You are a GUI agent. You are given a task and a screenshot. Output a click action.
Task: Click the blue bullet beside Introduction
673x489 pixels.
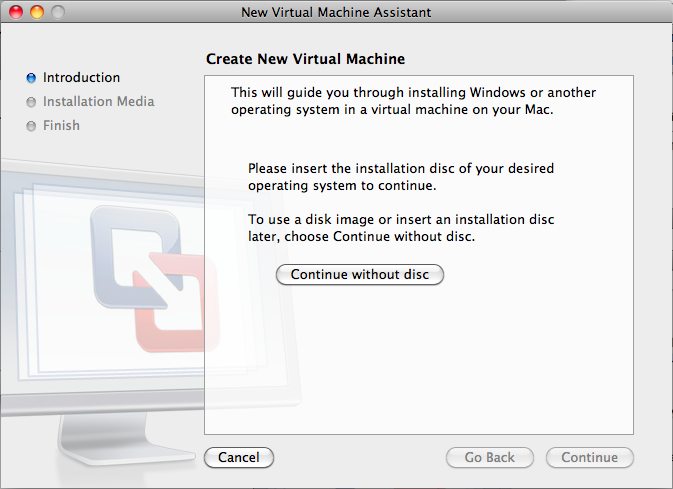click(x=31, y=78)
